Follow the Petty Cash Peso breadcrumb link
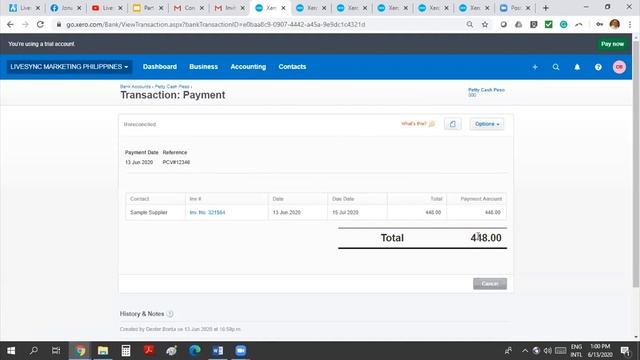 click(172, 87)
